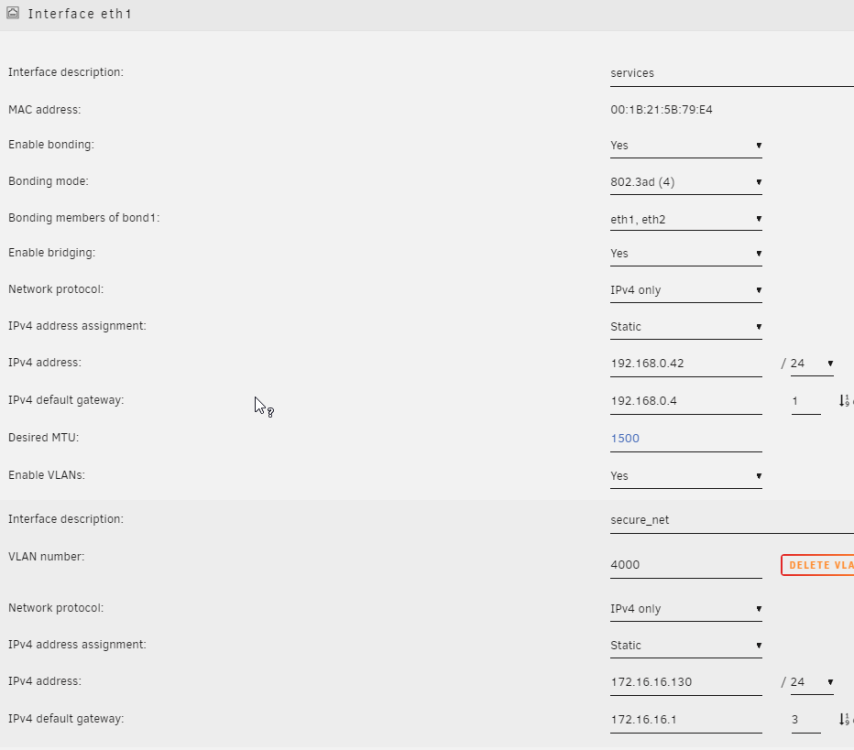Screen dimensions: 854x750
Task: Click the VLAN number field 4000
Action: tap(686, 565)
